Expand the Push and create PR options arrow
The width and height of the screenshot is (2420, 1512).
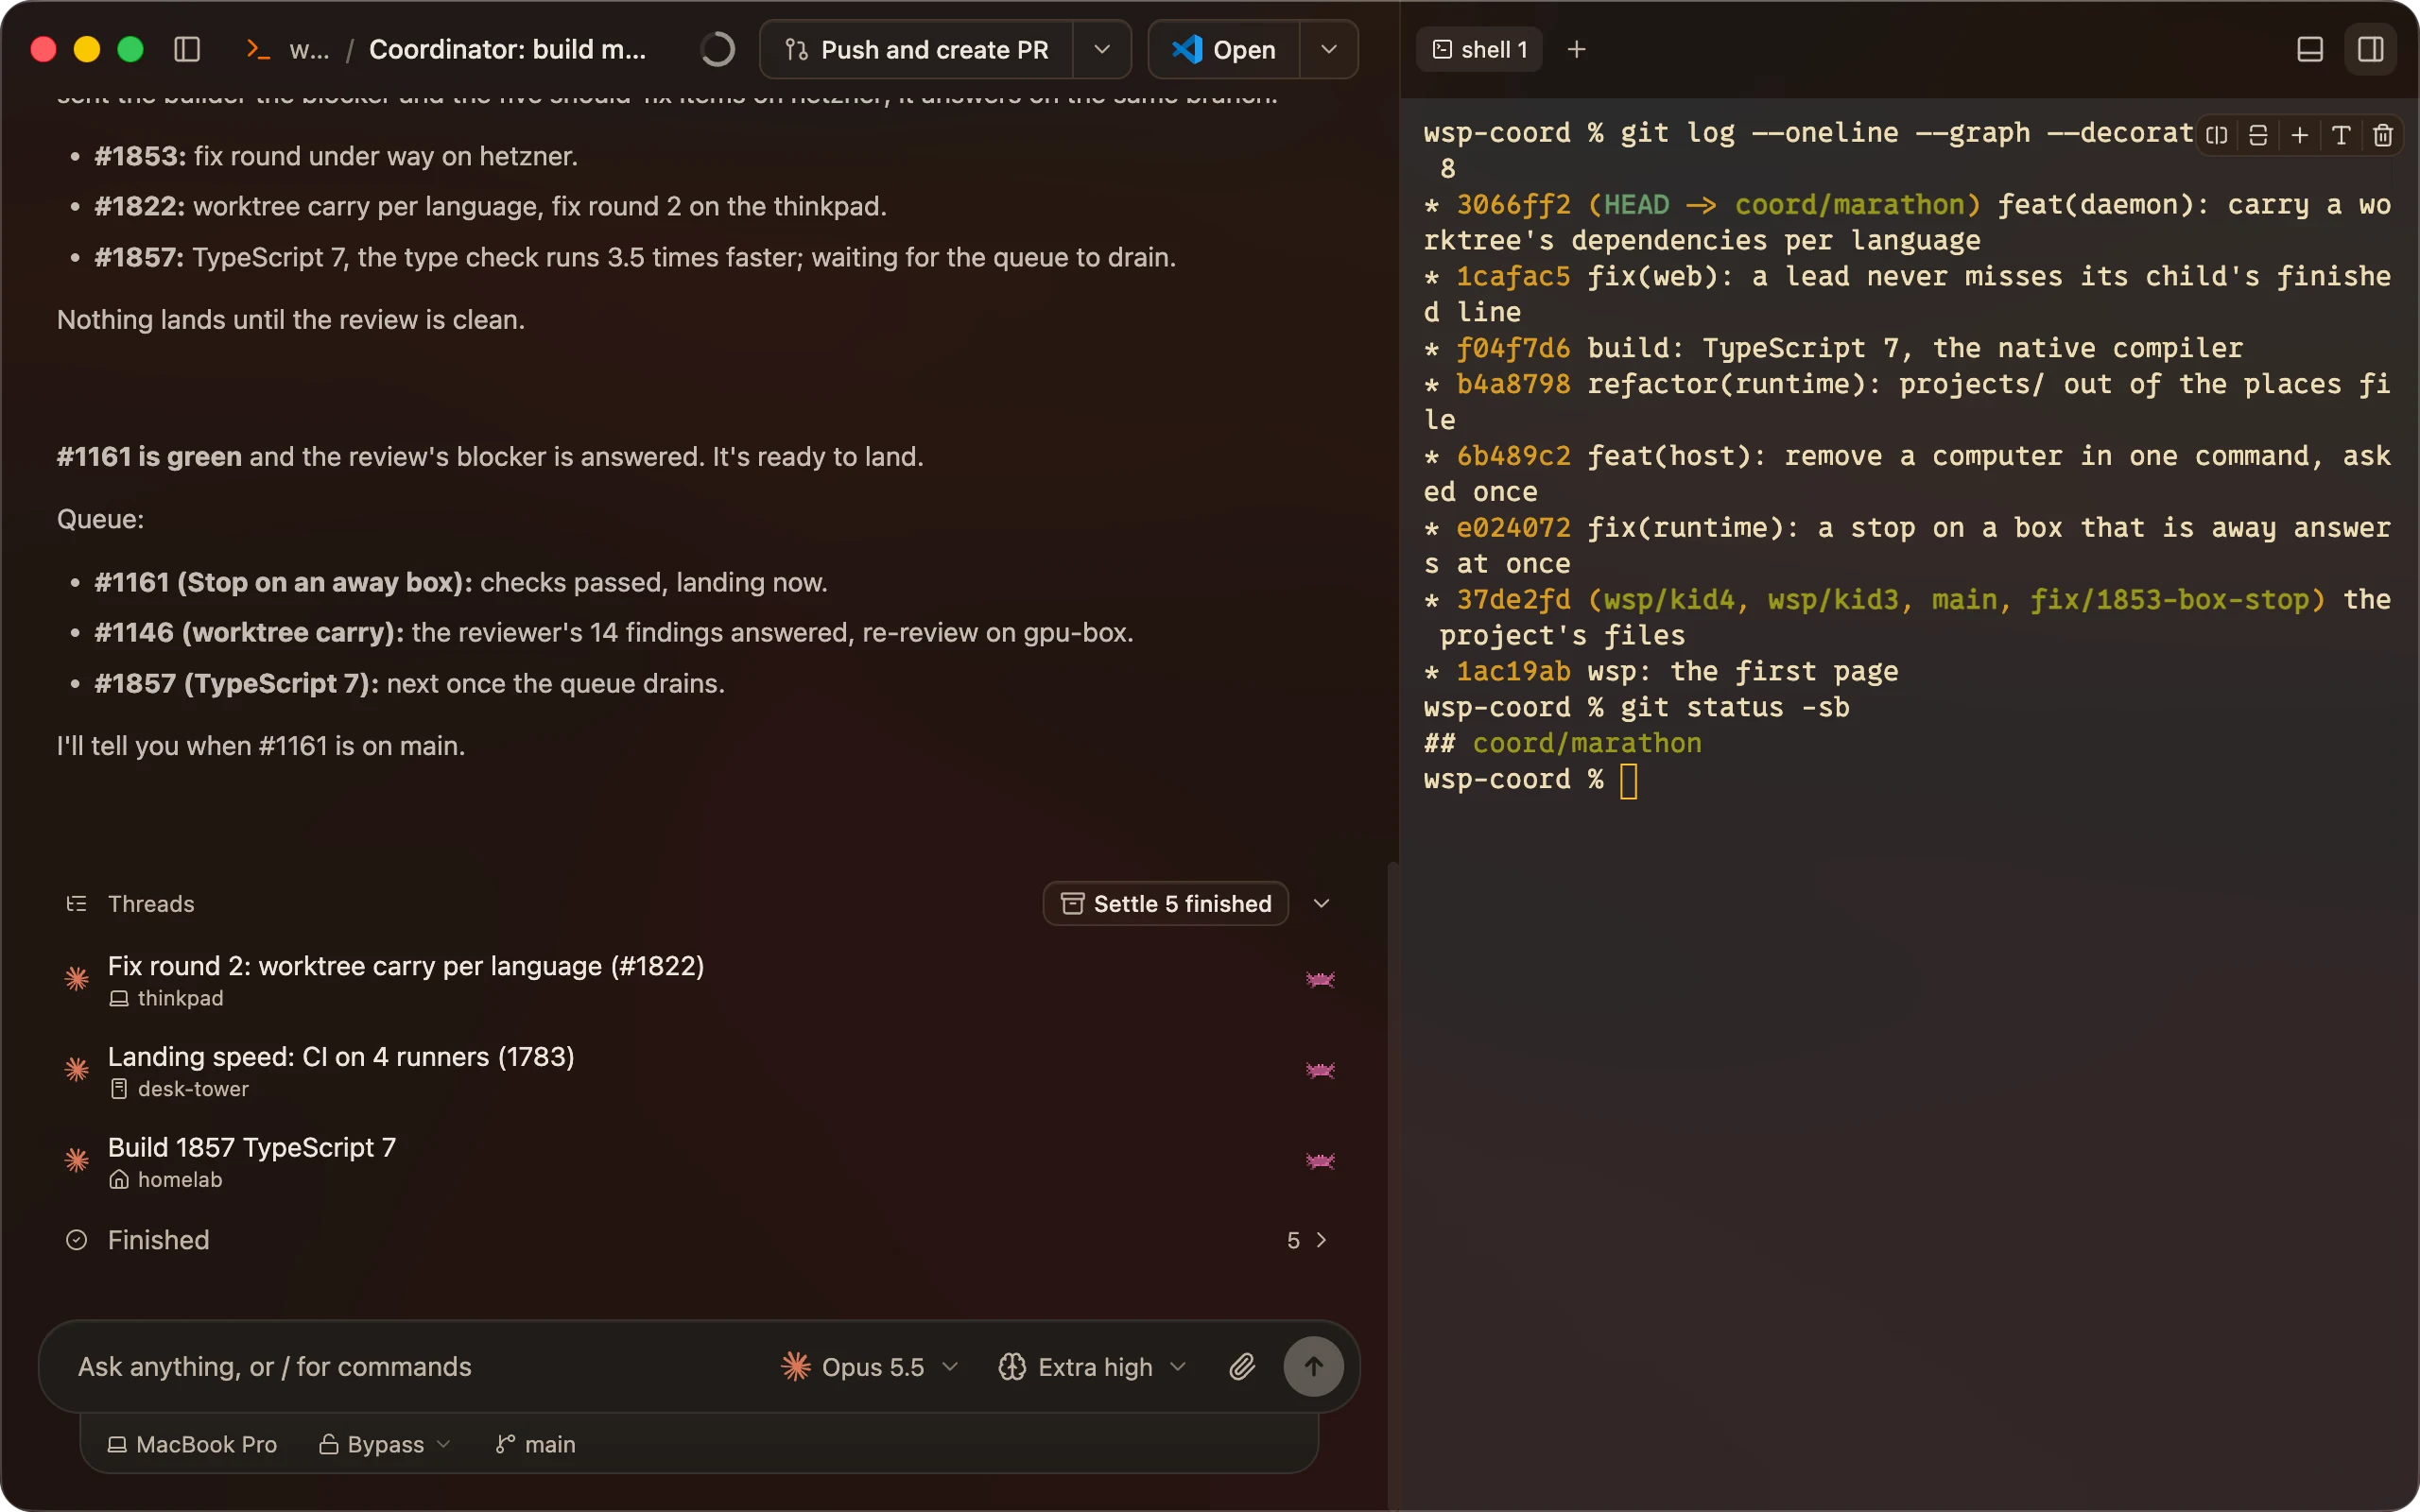[x=1102, y=49]
